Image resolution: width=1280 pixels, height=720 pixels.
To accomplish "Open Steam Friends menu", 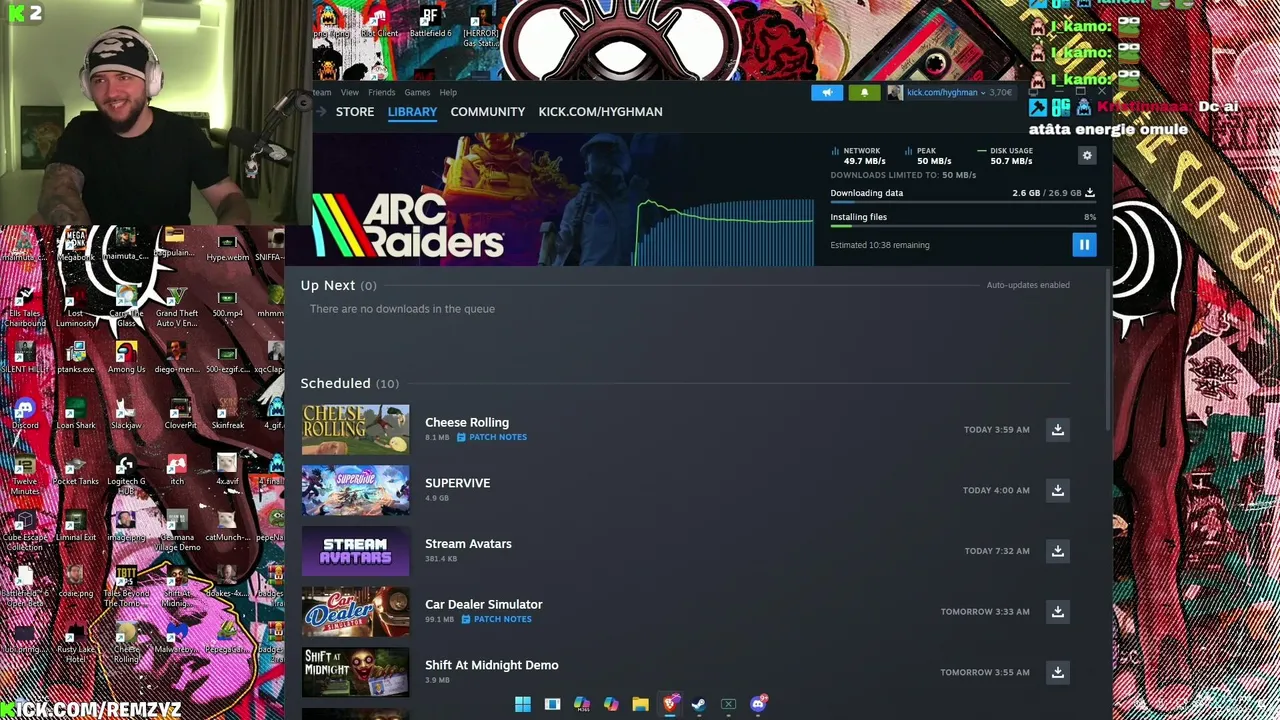I will (x=381, y=92).
